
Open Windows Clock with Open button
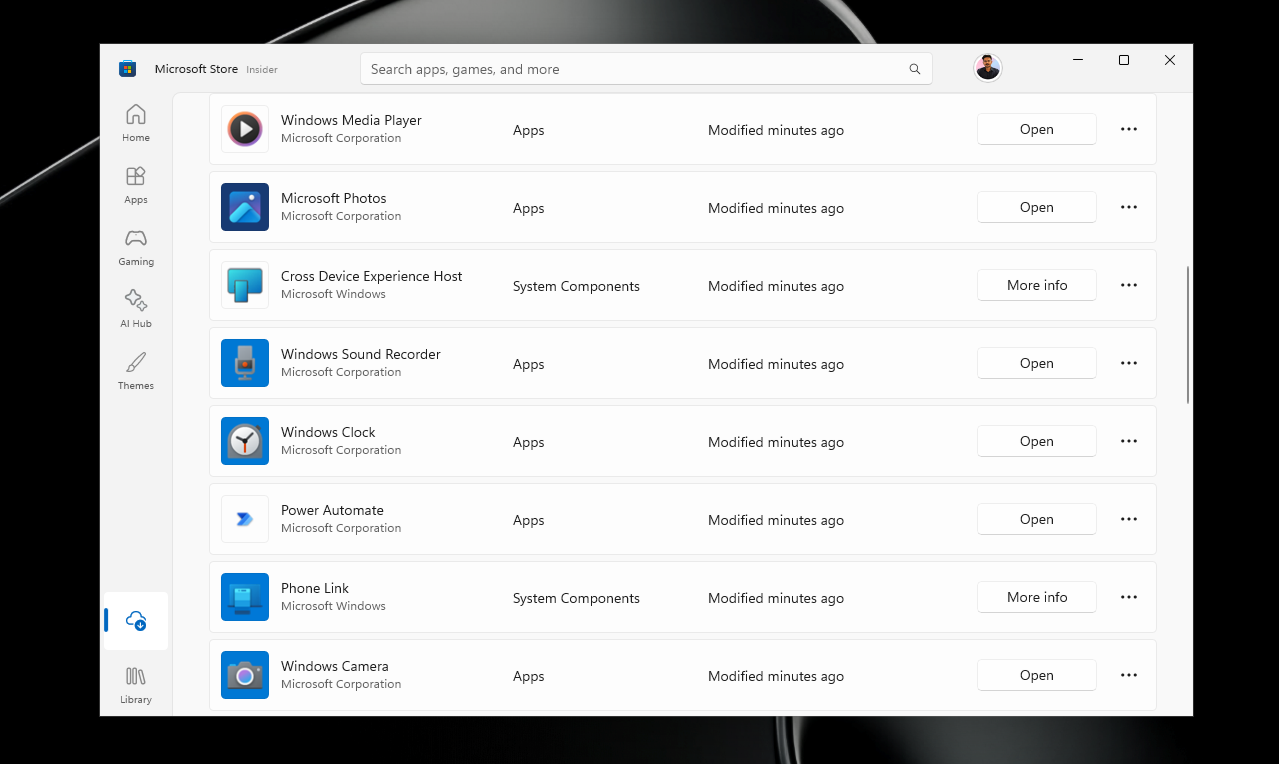[1037, 441]
